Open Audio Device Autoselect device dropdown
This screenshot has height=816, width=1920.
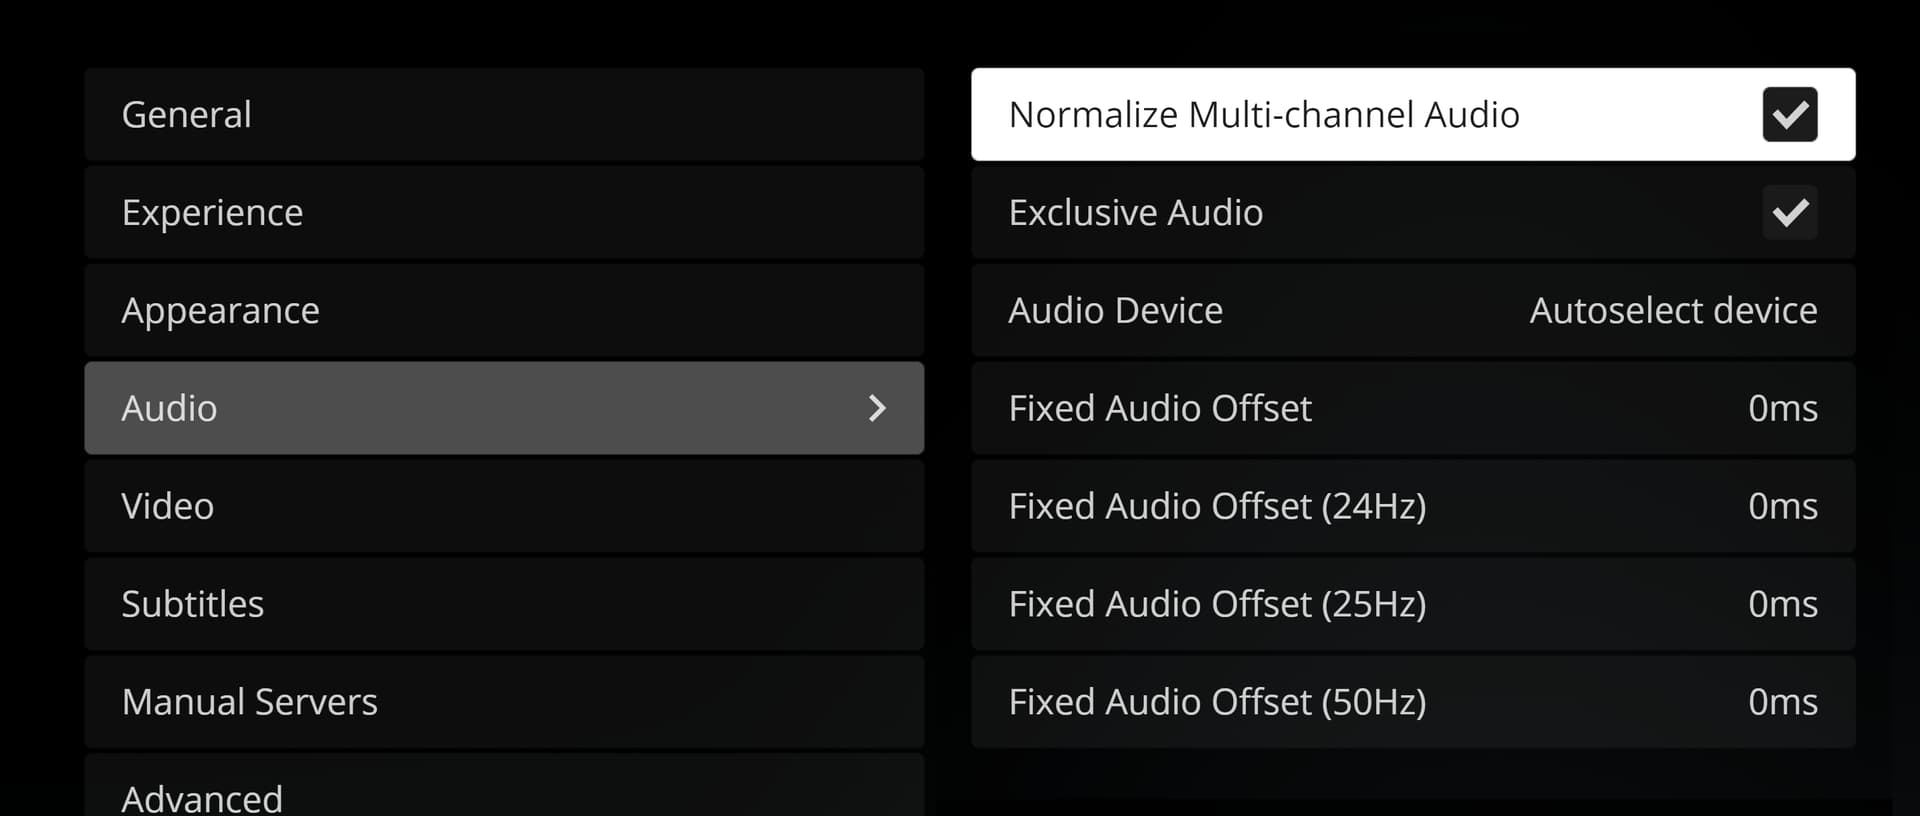(x=1673, y=311)
